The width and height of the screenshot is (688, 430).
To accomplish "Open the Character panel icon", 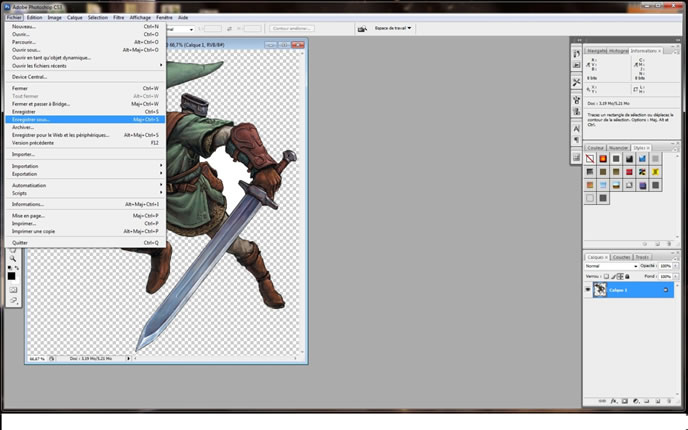I will [577, 129].
